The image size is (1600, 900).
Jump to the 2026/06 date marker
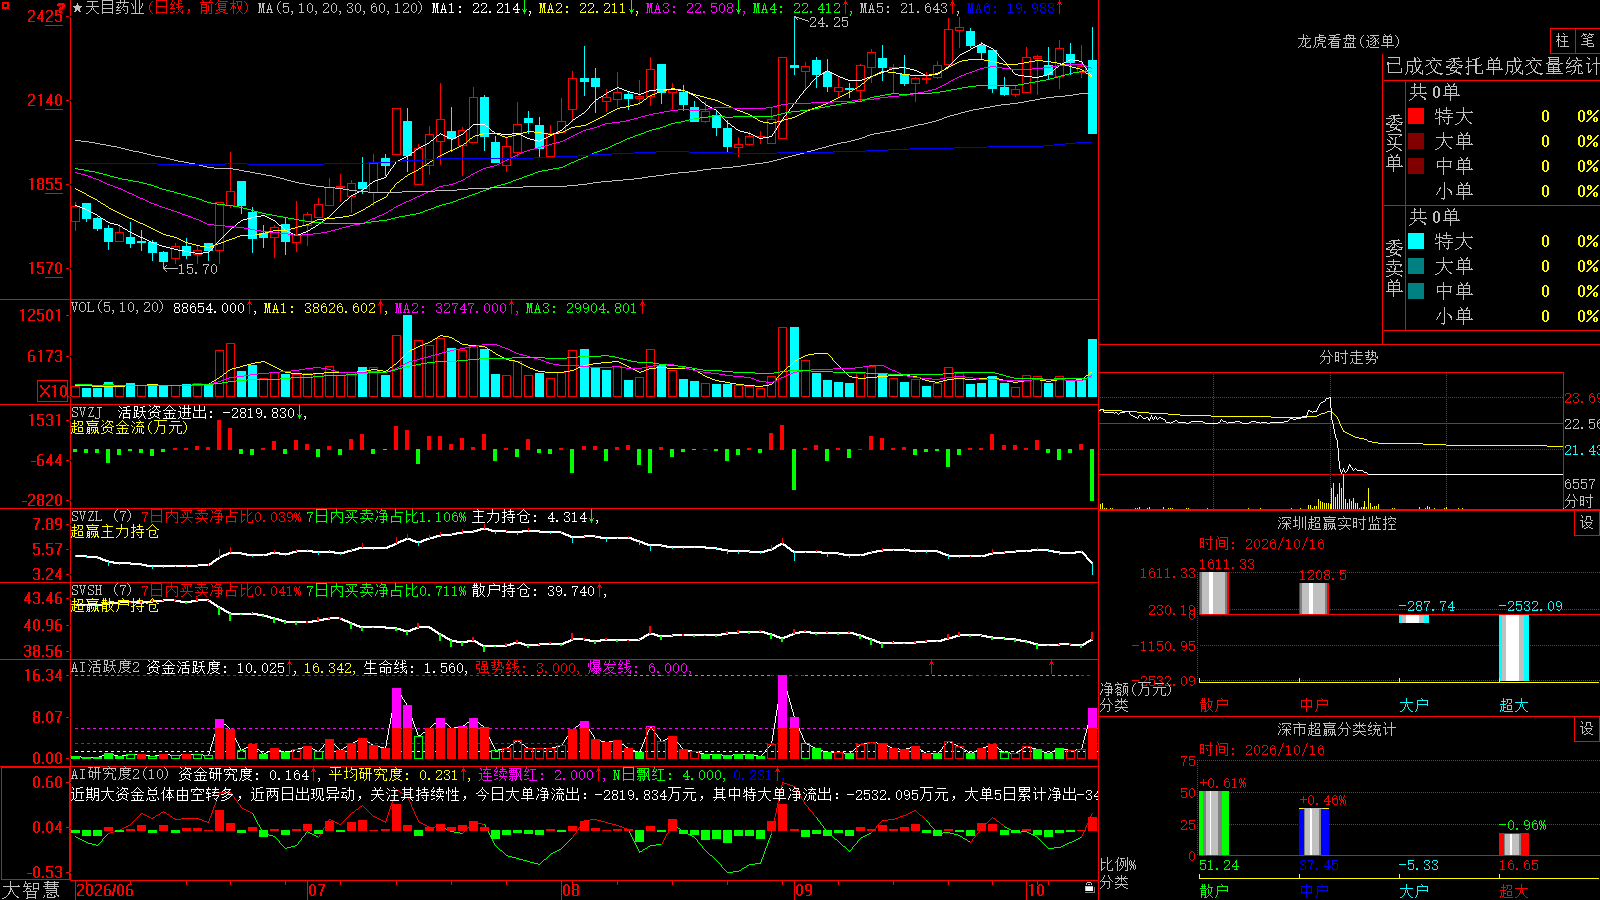pos(105,890)
